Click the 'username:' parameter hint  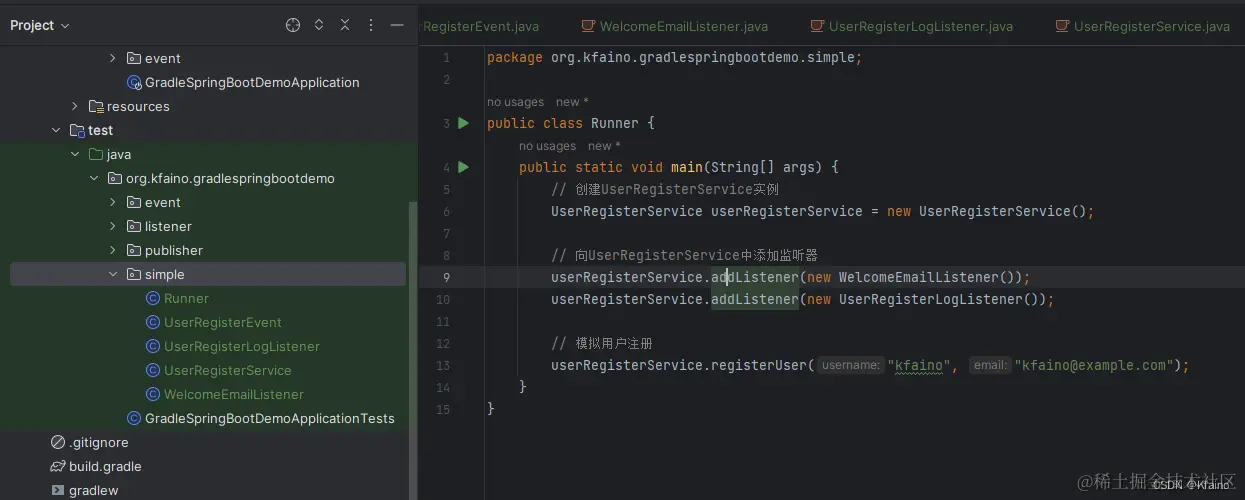click(850, 366)
